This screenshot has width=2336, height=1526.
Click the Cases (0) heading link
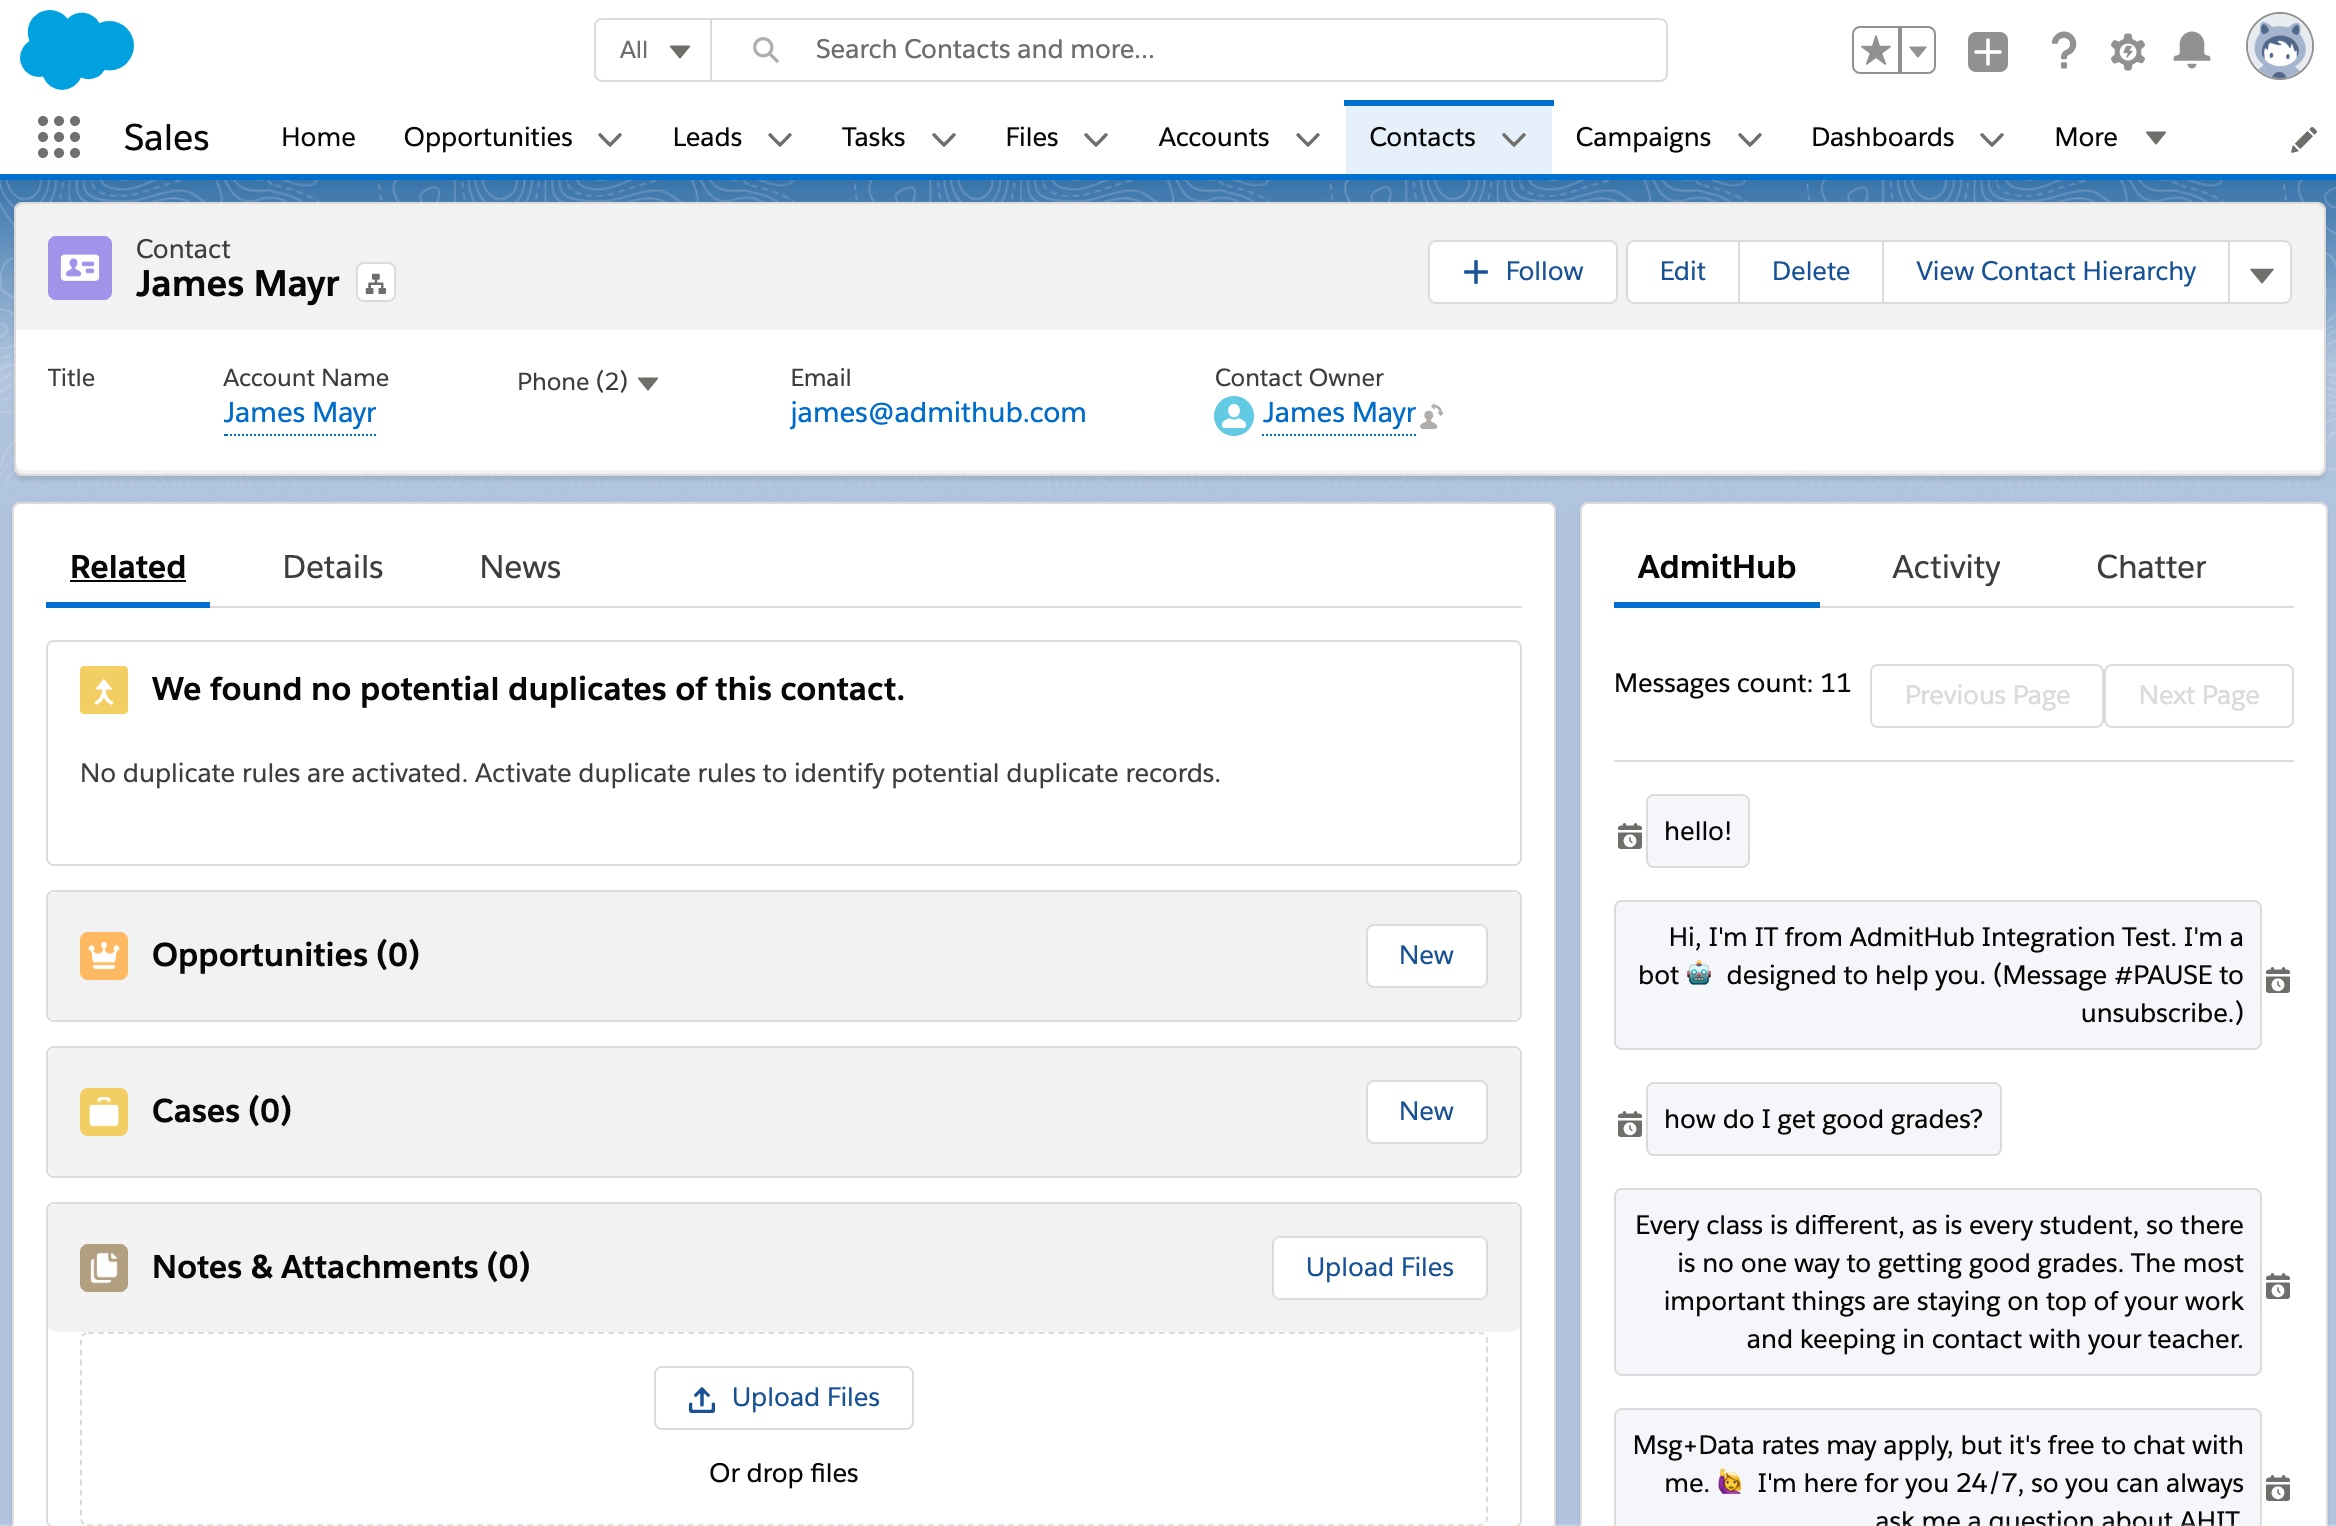(x=221, y=1111)
